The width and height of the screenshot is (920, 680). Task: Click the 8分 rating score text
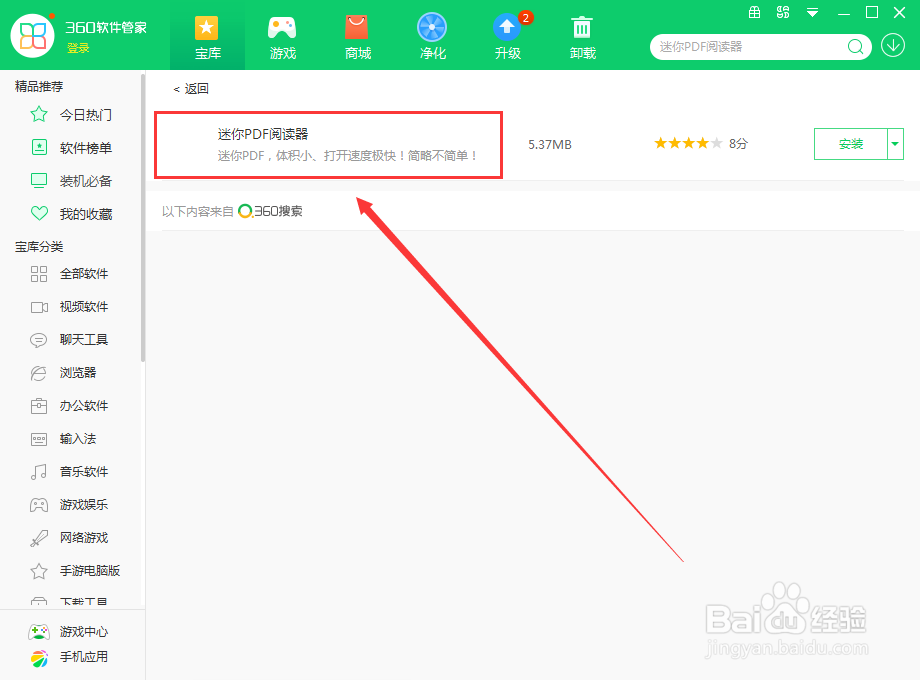(738, 144)
